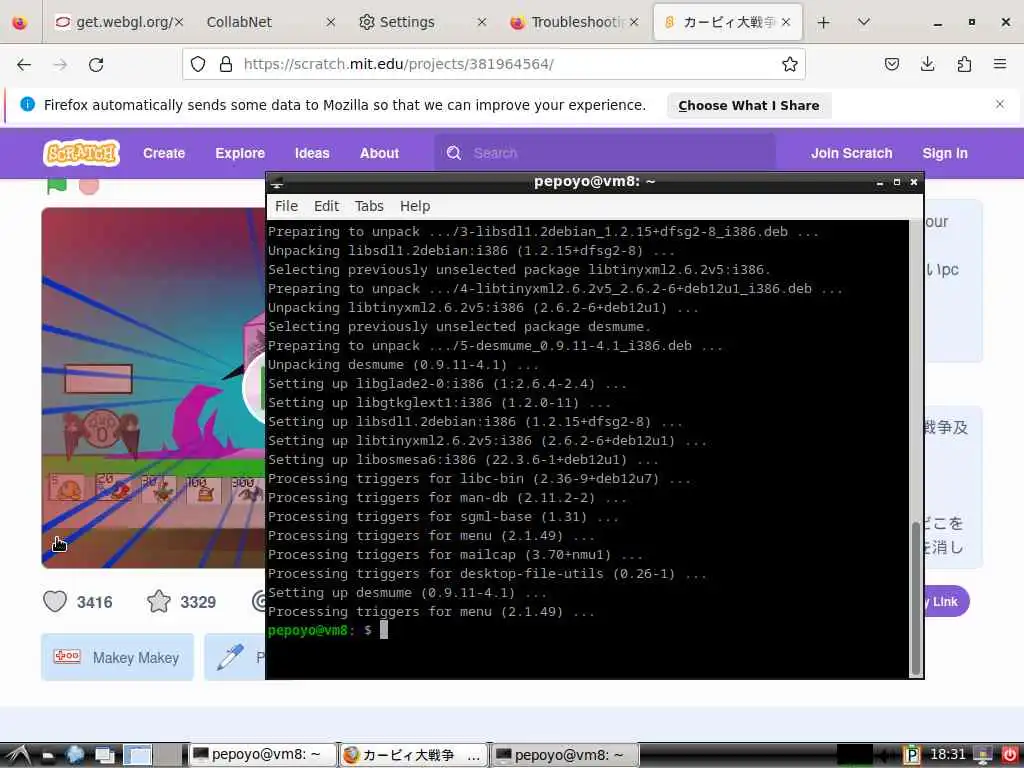The height and width of the screenshot is (768, 1024).
Task: Open the Downloads panel
Action: point(927,64)
